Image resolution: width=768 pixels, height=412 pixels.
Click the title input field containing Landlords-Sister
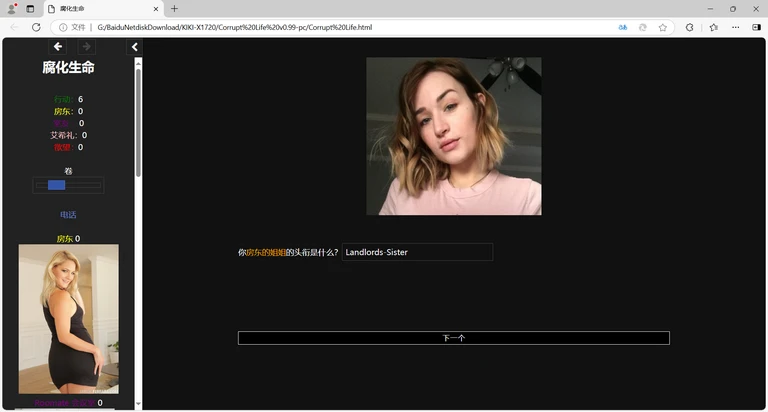416,252
